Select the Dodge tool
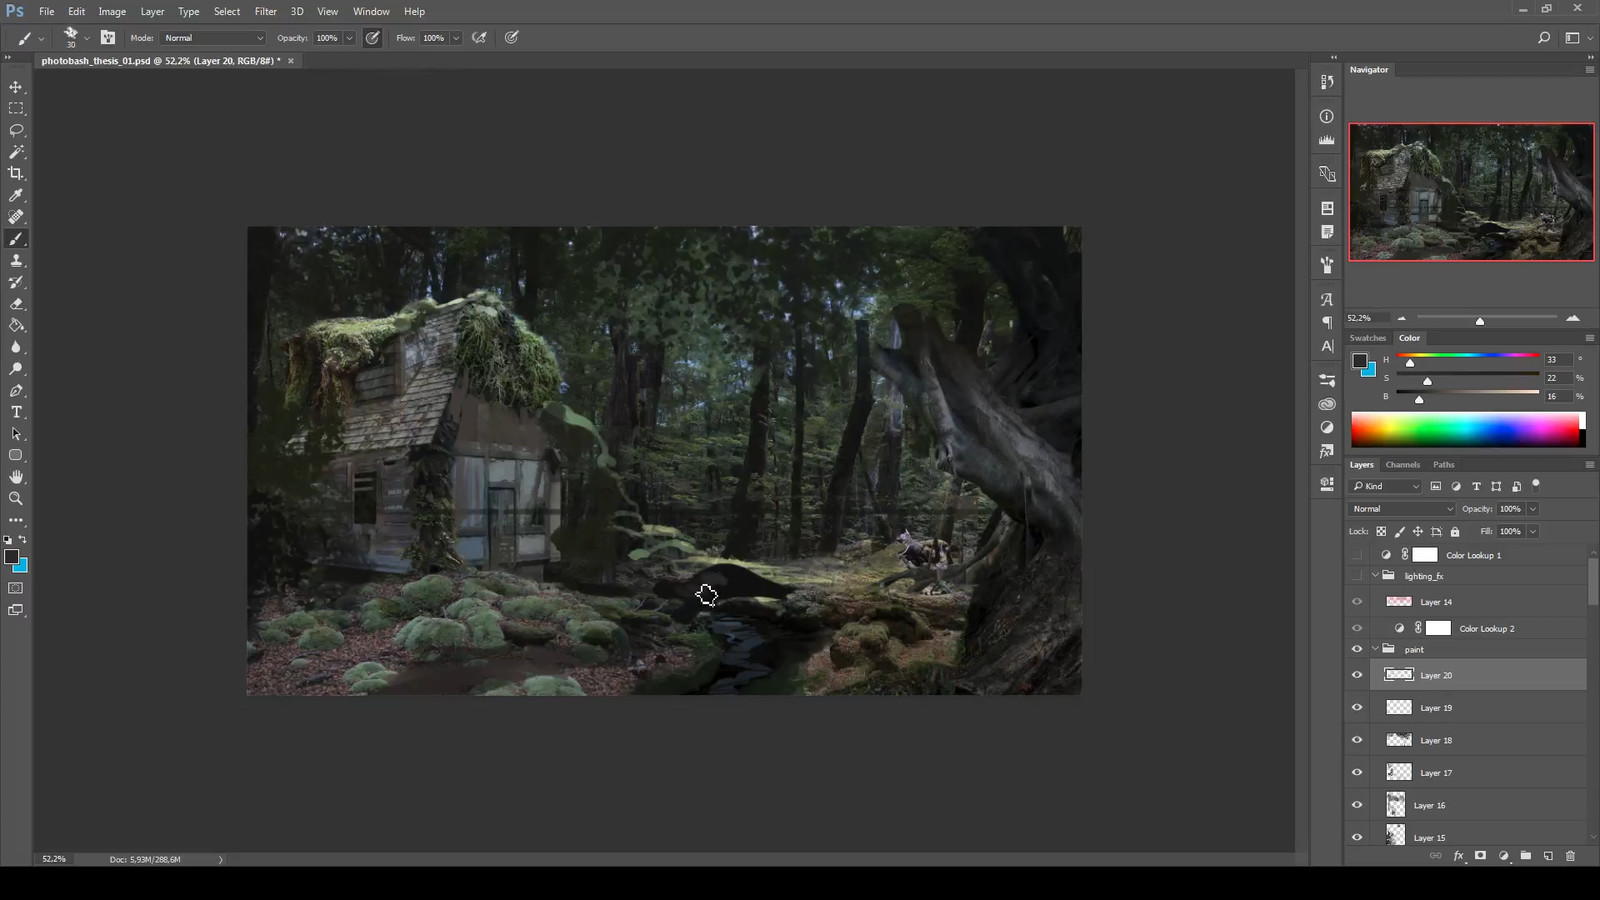1600x900 pixels. point(16,369)
